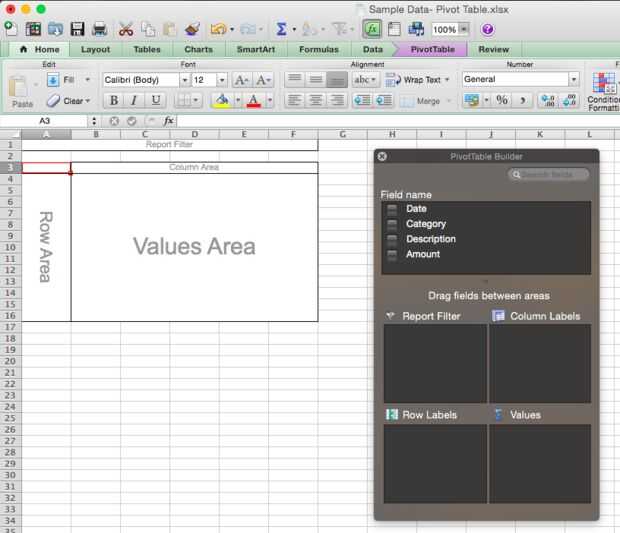Click the increase indent icon
The height and width of the screenshot is (533, 620).
384,100
